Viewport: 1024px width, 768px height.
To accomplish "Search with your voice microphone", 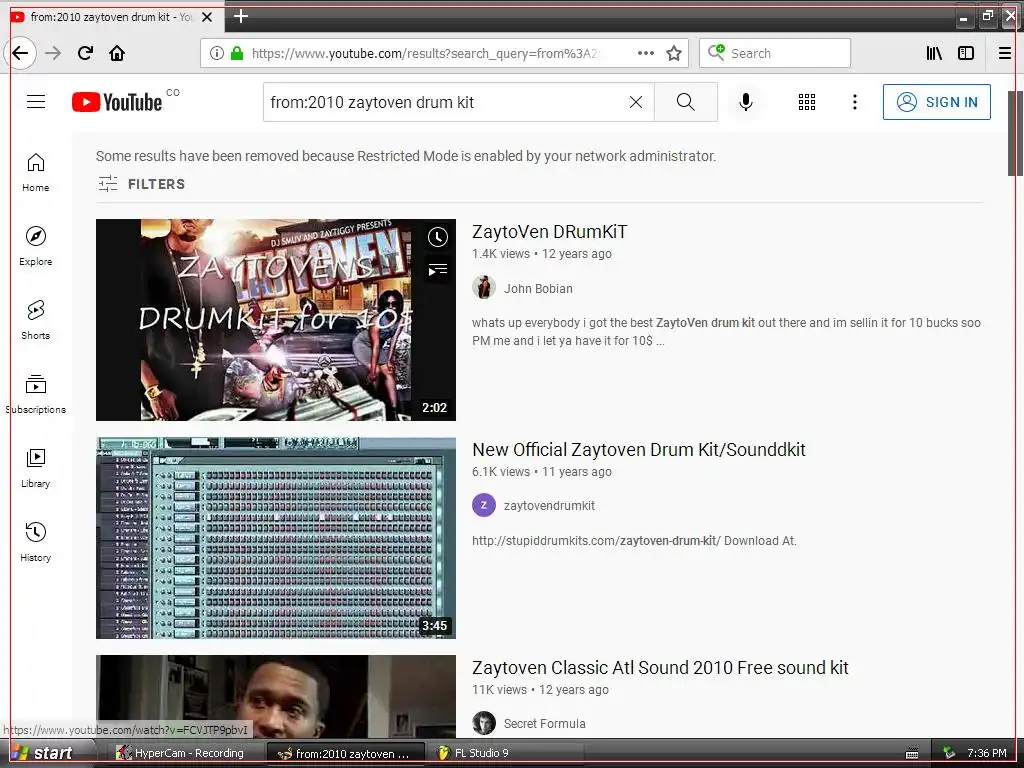I will pos(746,102).
